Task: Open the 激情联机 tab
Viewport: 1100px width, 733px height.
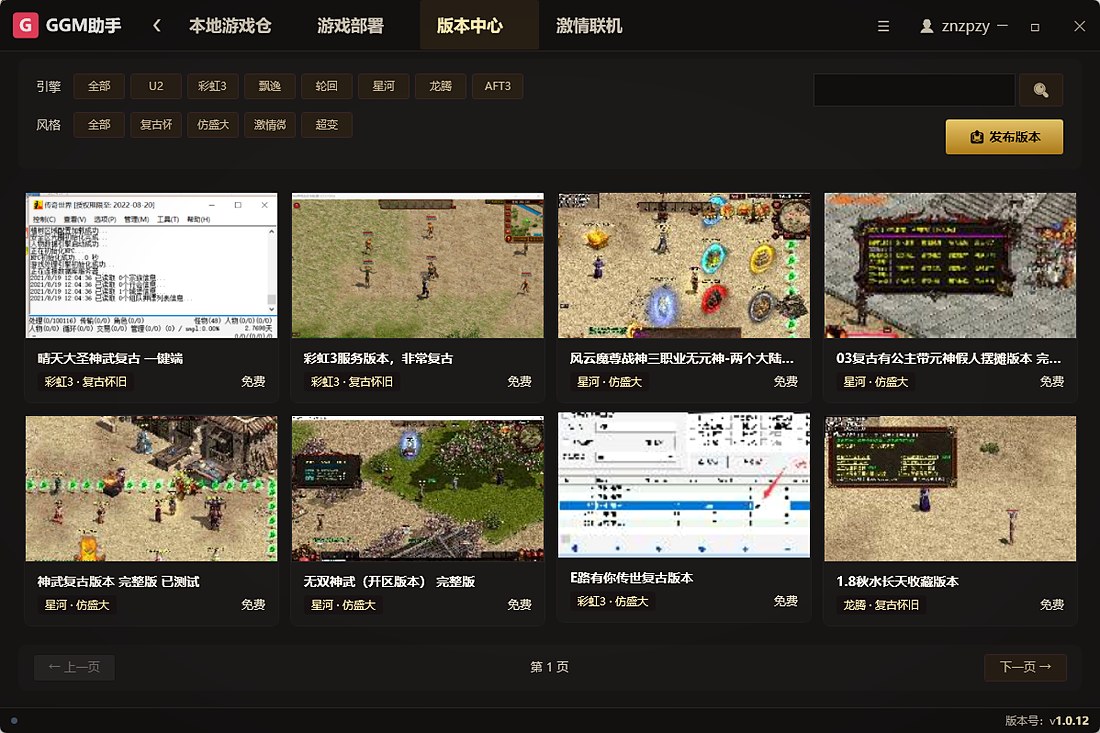Action: pos(589,26)
